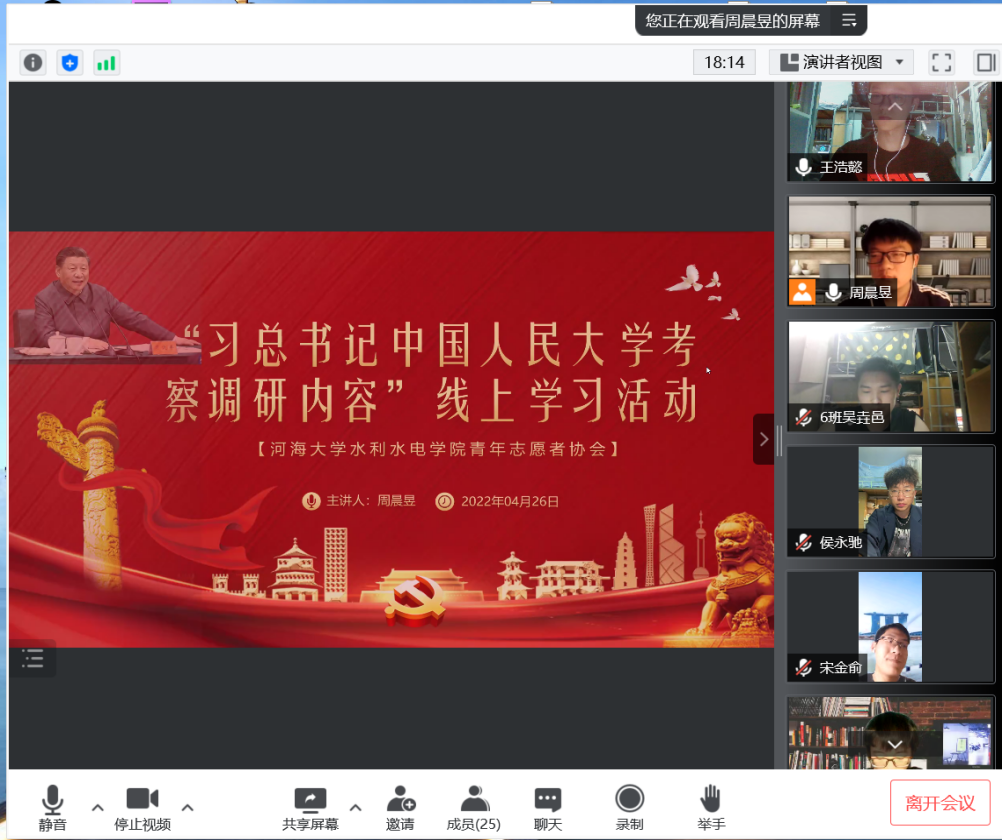Image resolution: width=1002 pixels, height=840 pixels.
Task: Expand audio options arrow beside mute
Action: [97, 807]
